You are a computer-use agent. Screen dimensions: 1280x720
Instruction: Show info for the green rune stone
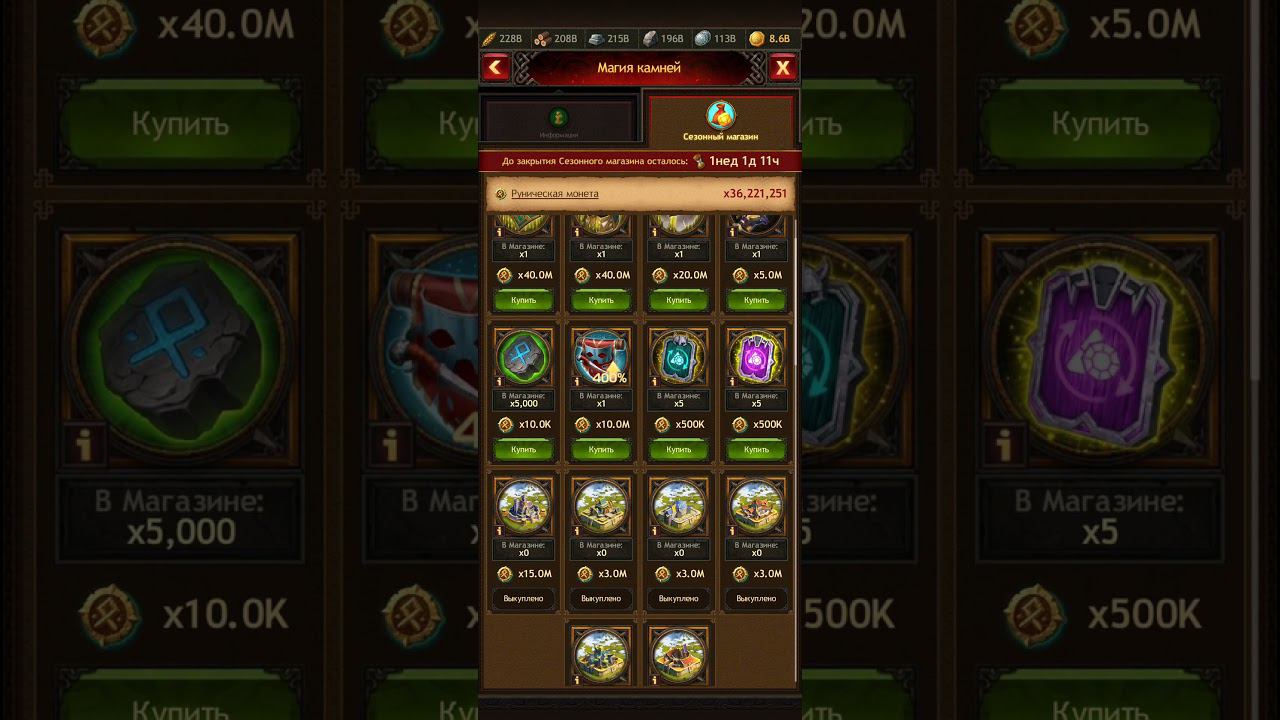tap(500, 381)
